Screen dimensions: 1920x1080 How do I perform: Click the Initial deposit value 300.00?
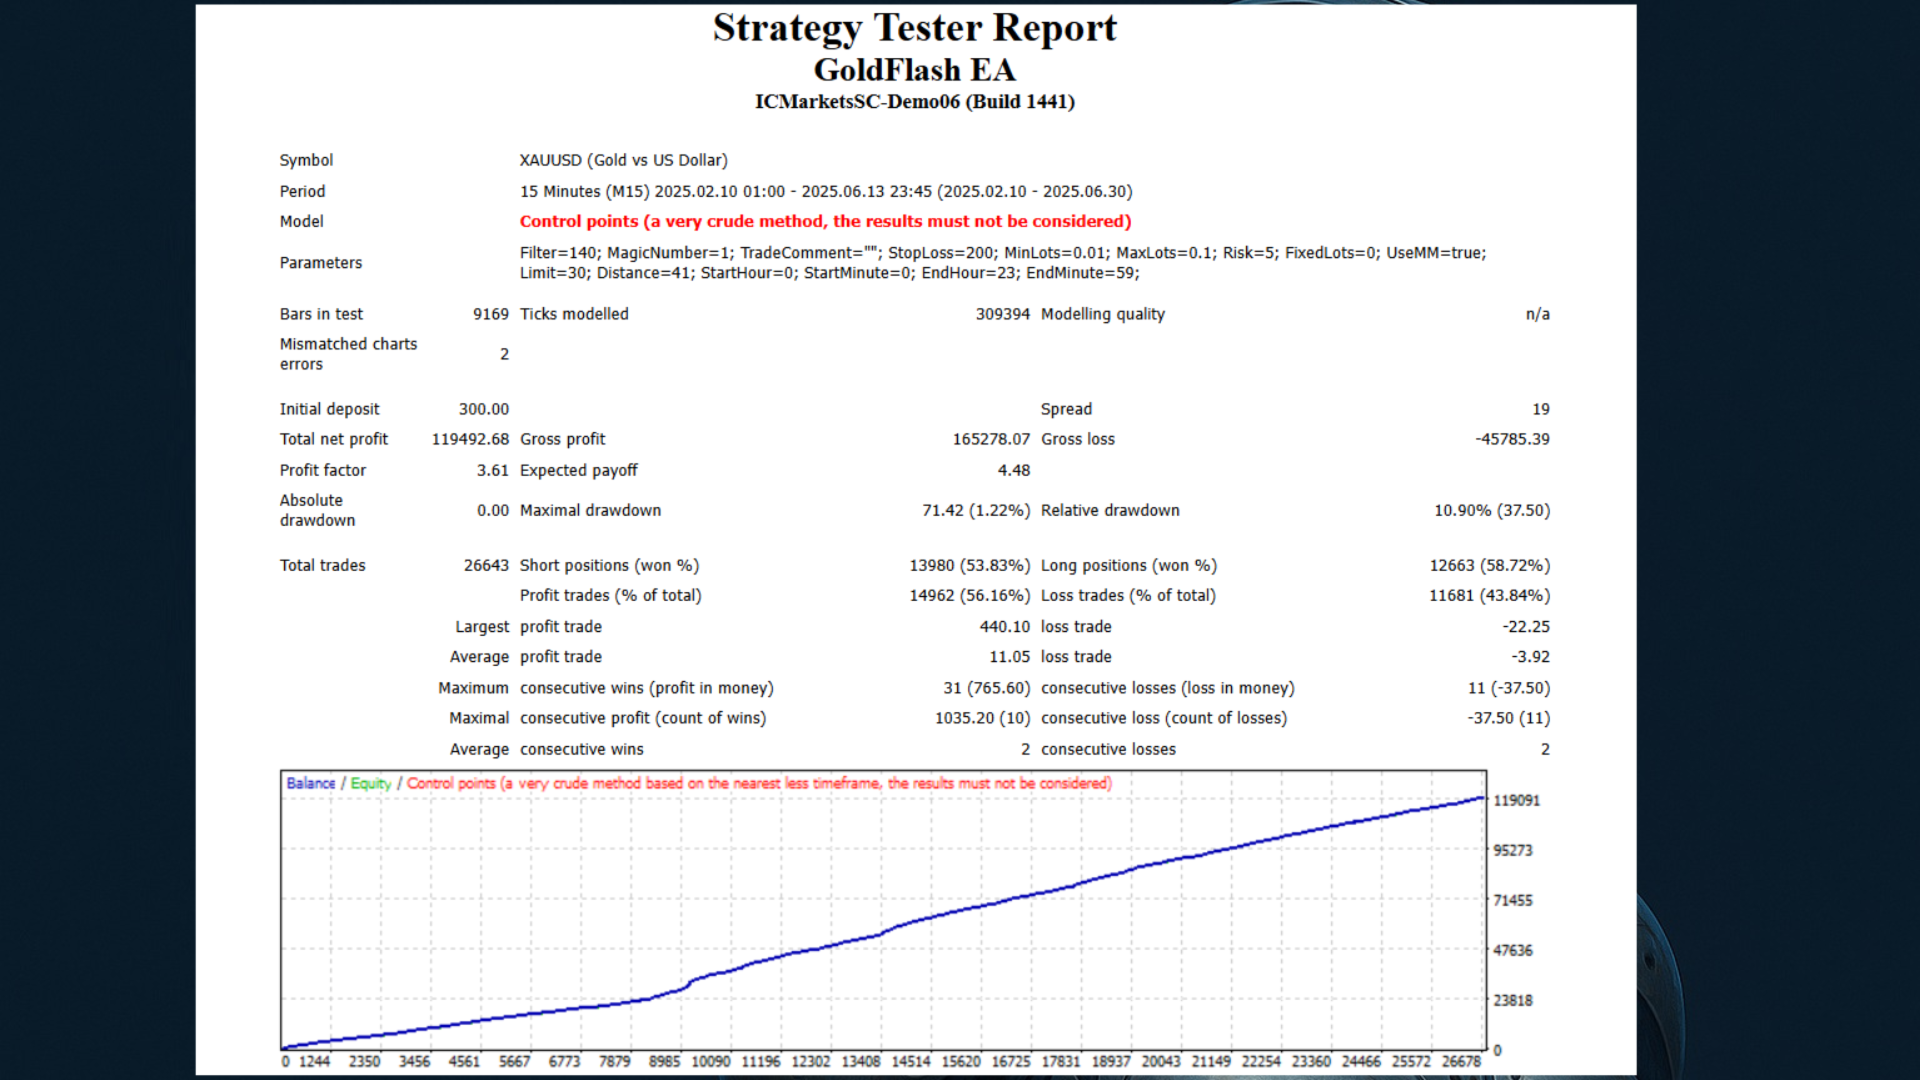pyautogui.click(x=484, y=409)
